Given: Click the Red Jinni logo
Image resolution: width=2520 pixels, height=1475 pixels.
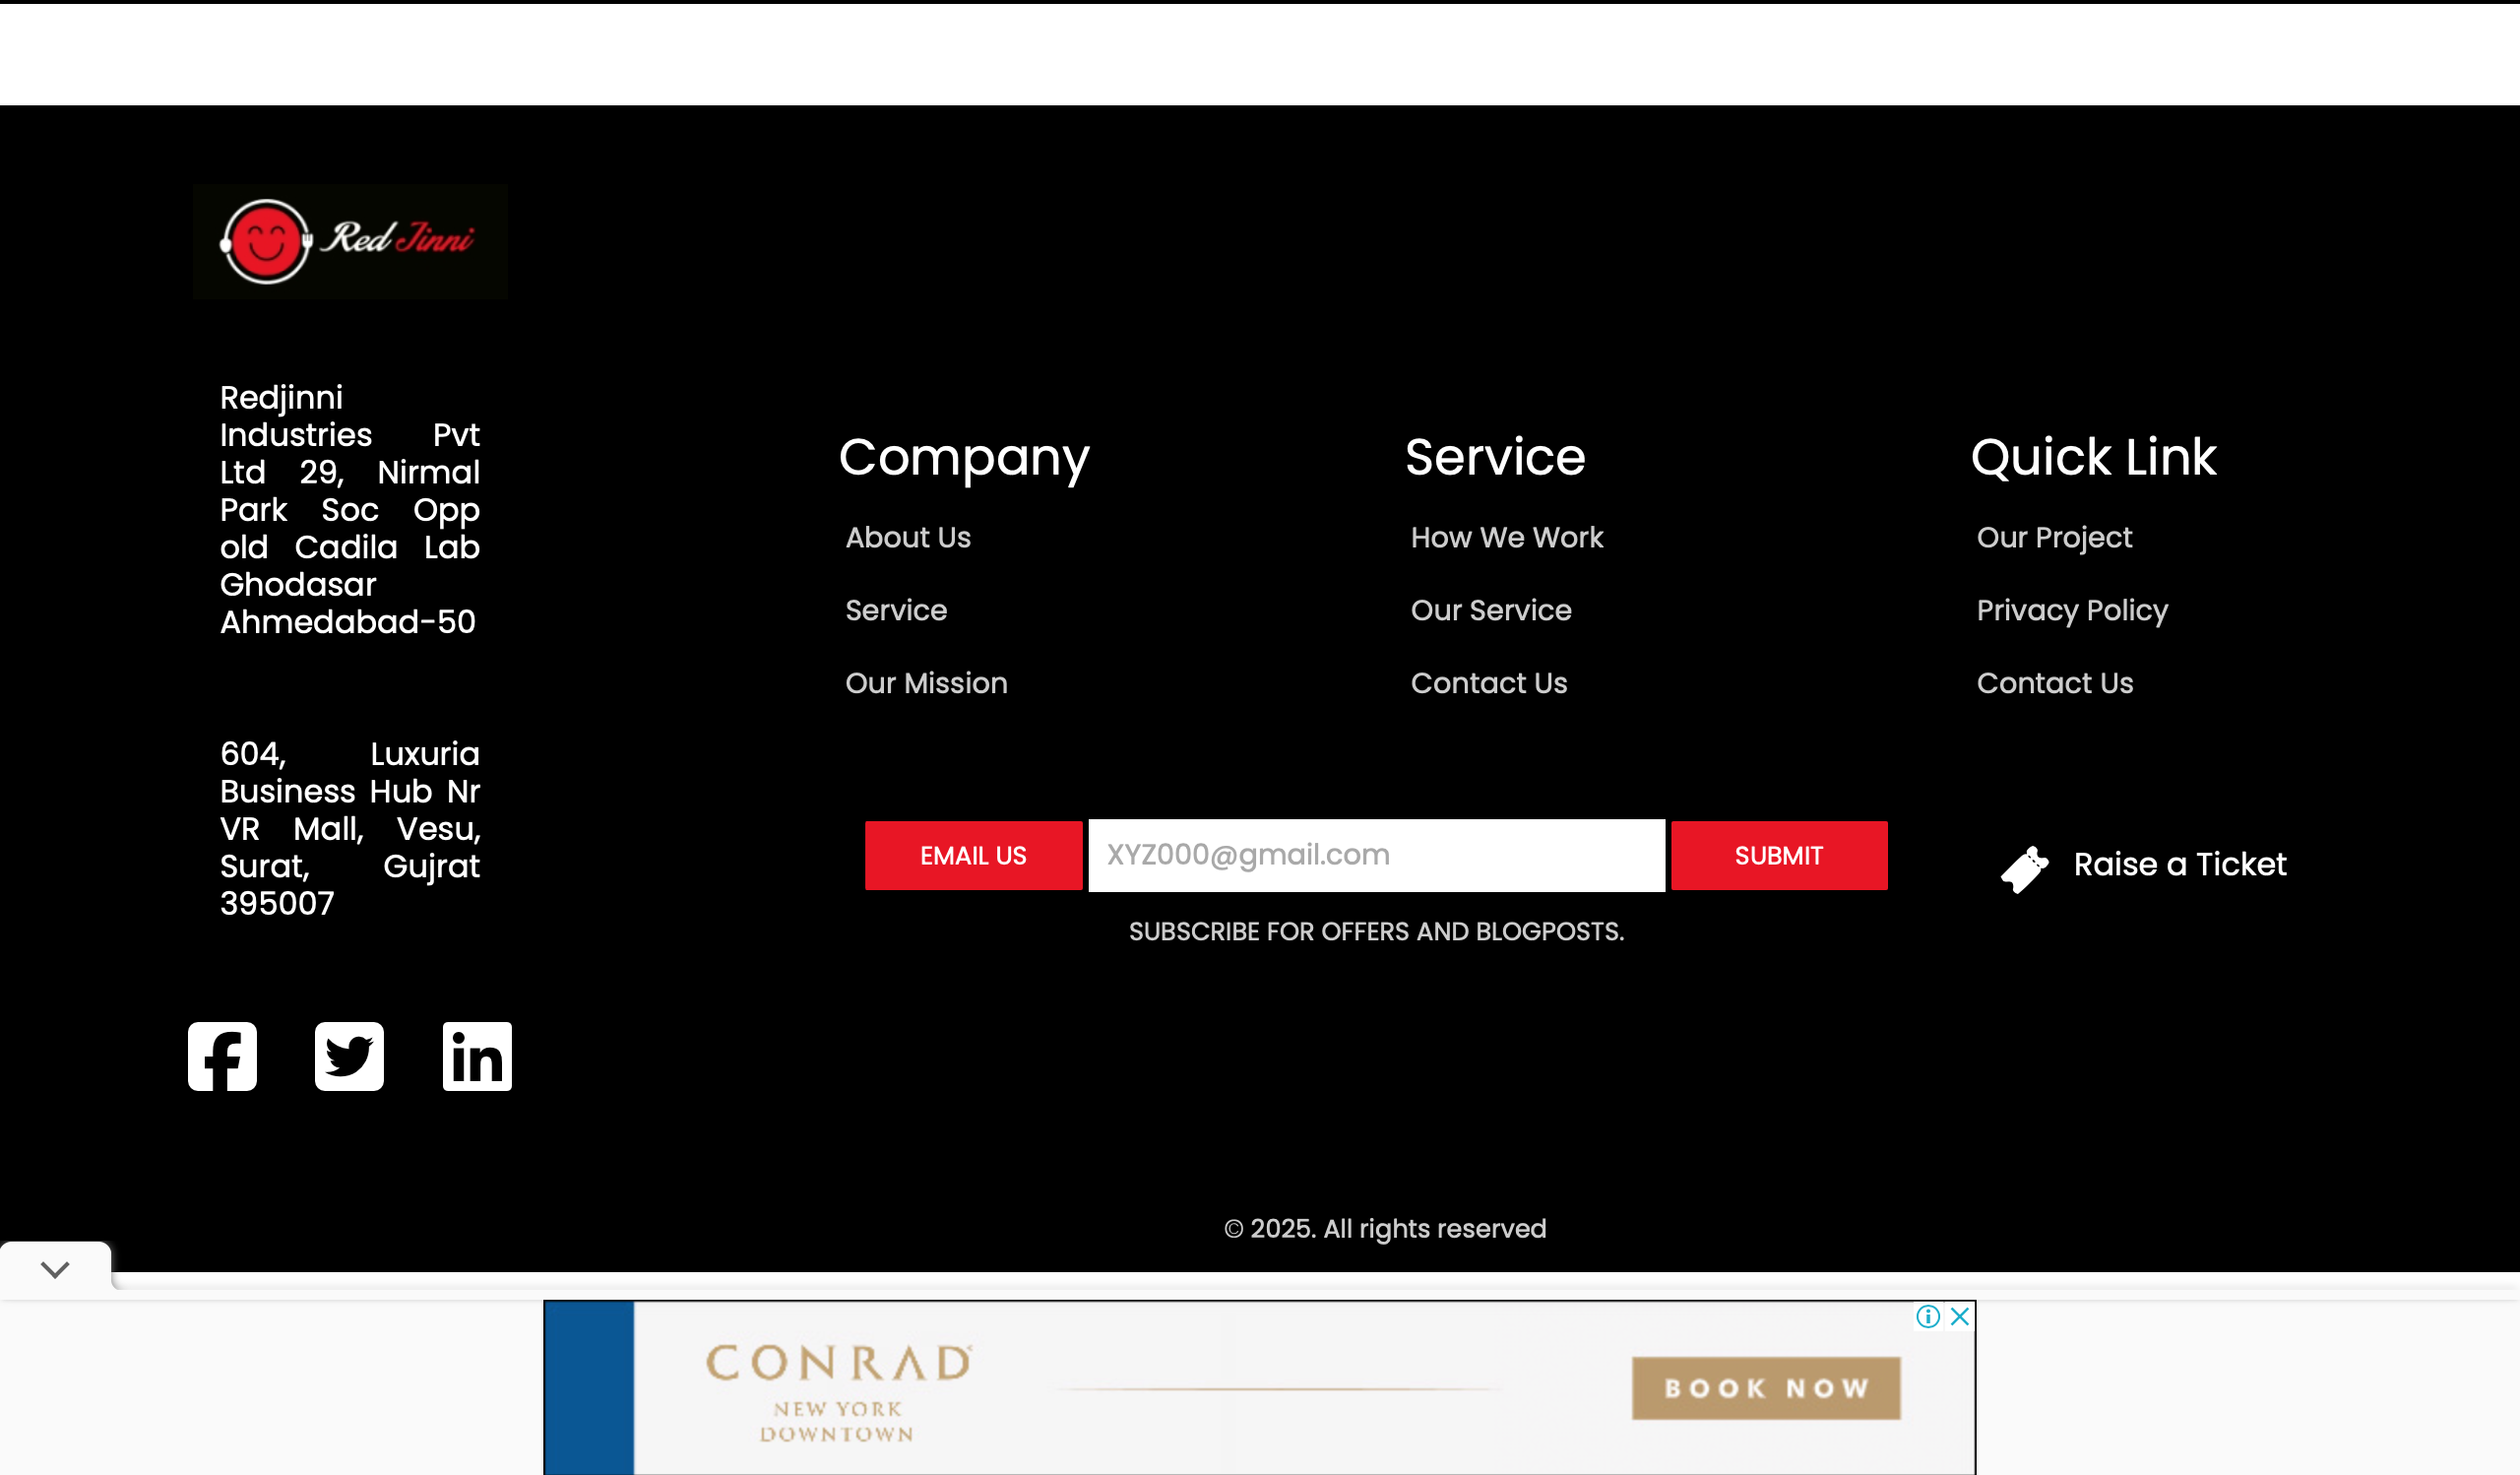Looking at the screenshot, I should pos(350,241).
